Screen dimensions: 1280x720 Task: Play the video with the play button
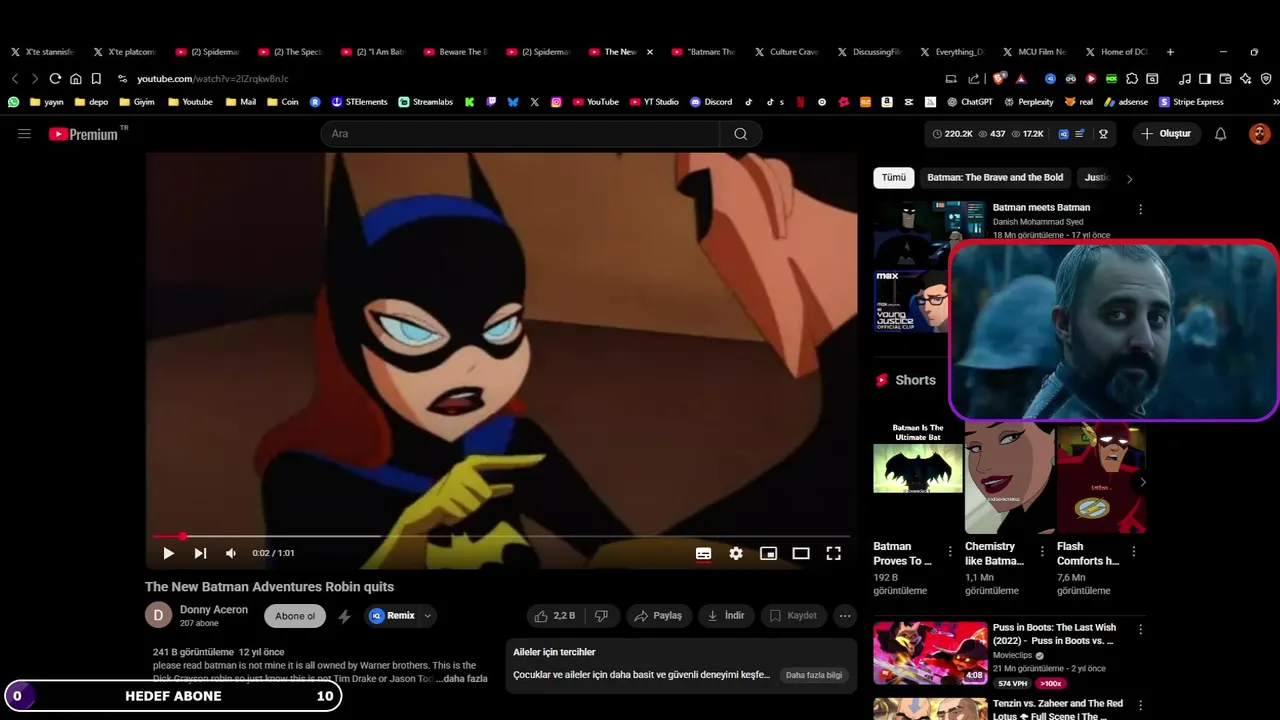(168, 553)
